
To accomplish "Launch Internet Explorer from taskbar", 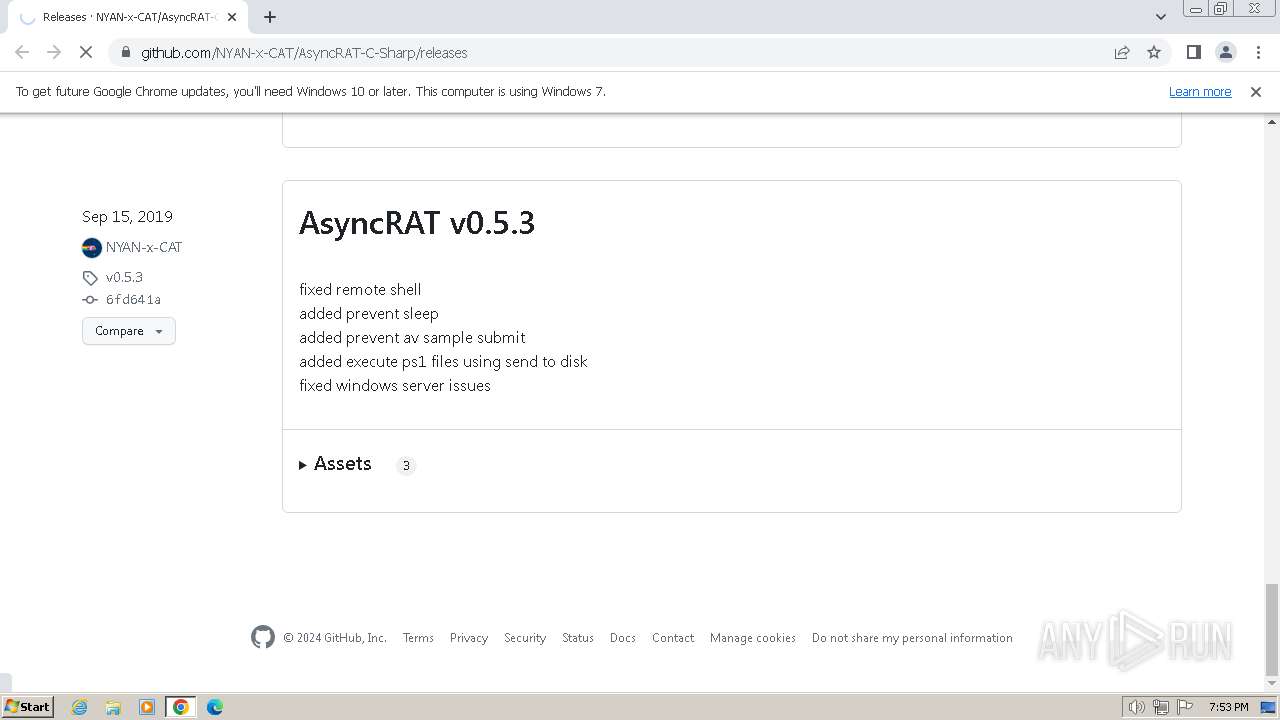I will (x=80, y=707).
